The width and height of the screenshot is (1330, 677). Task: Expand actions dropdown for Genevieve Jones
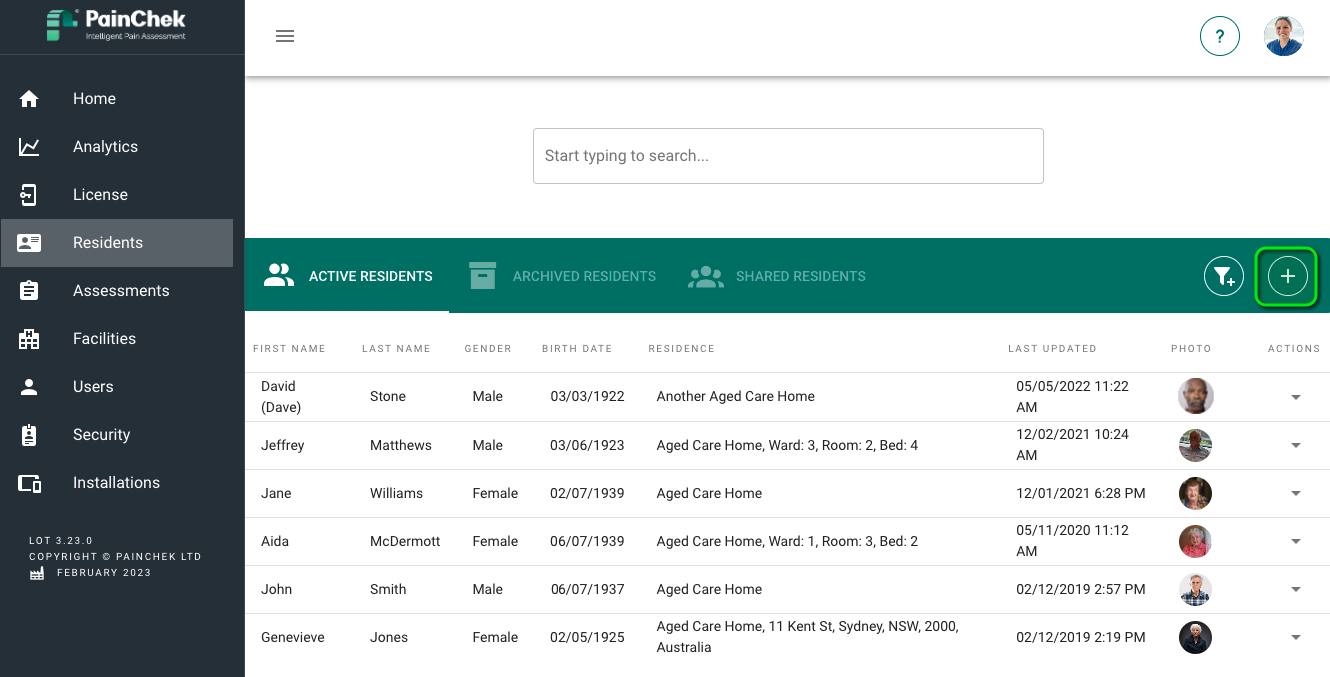1295,637
